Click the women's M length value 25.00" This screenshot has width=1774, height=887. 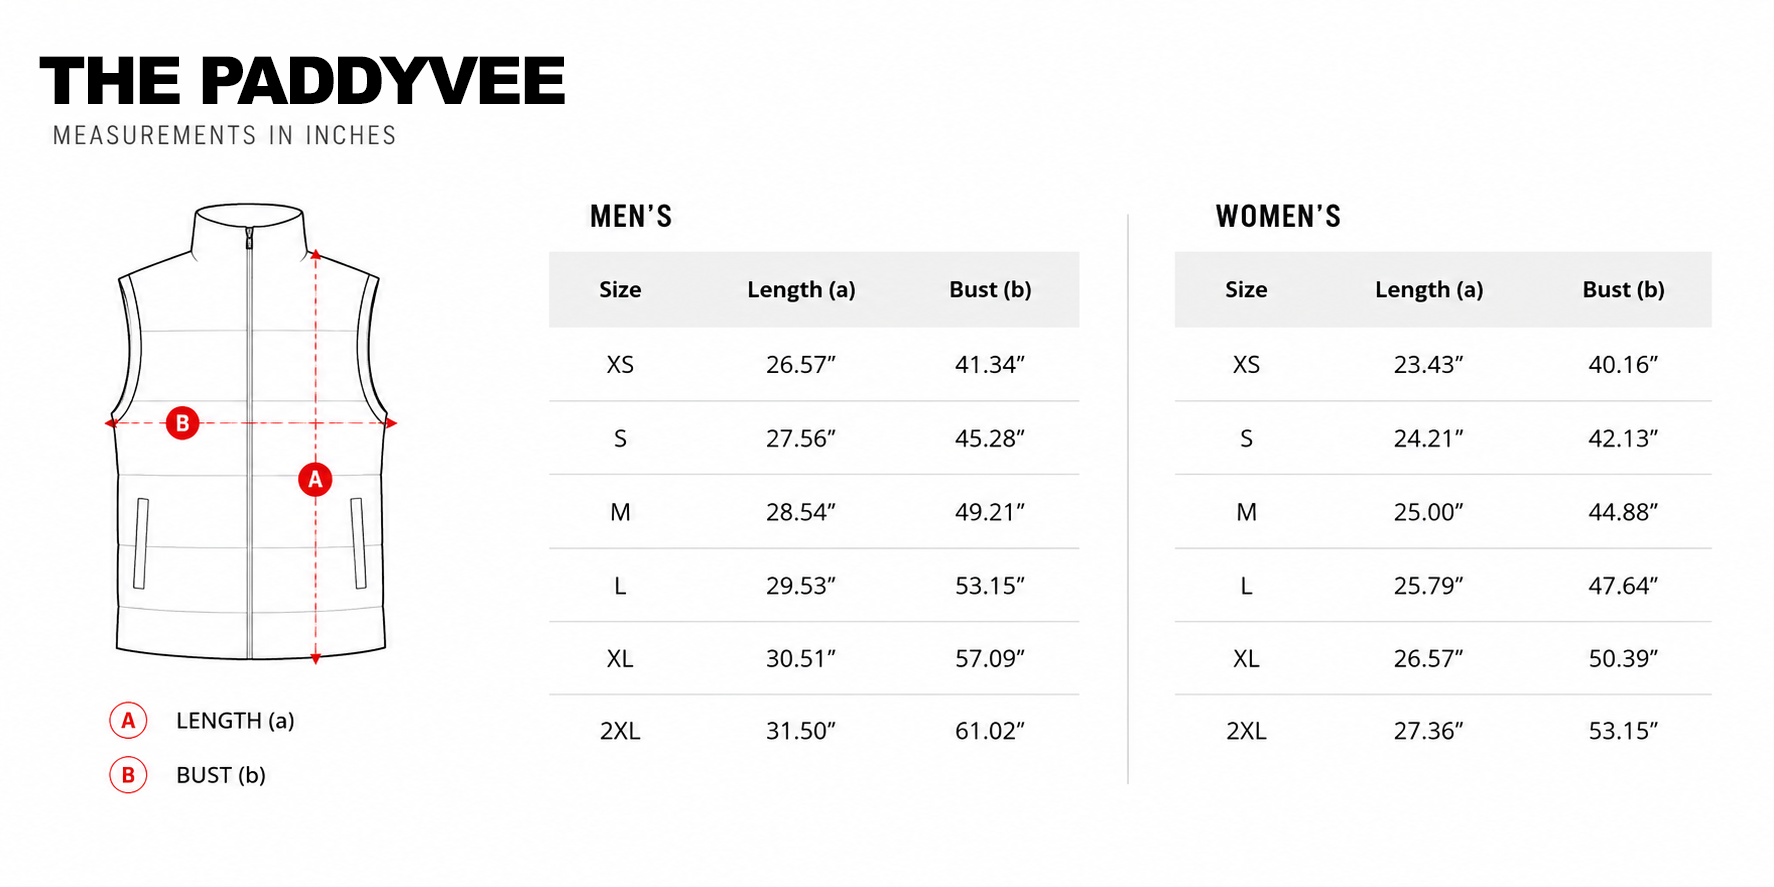pyautogui.click(x=1428, y=512)
